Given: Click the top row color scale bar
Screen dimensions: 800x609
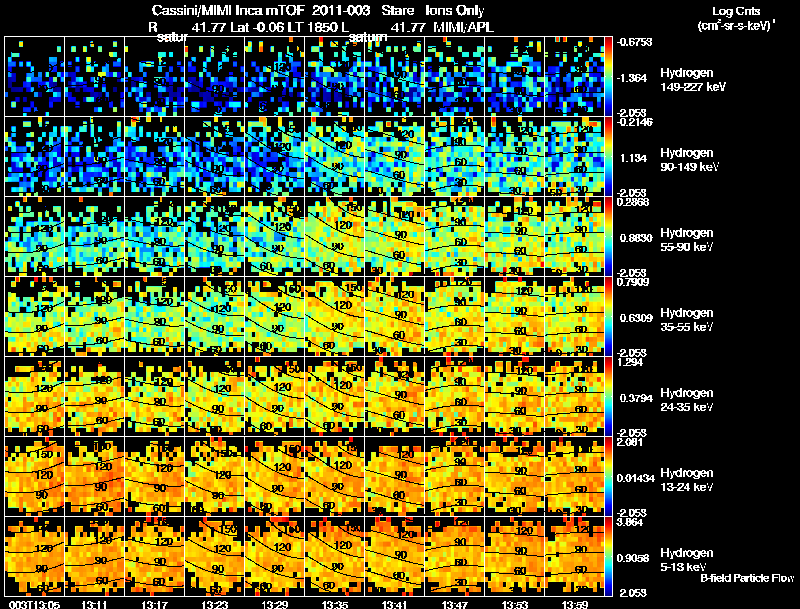Looking at the screenshot, I should coord(608,76).
